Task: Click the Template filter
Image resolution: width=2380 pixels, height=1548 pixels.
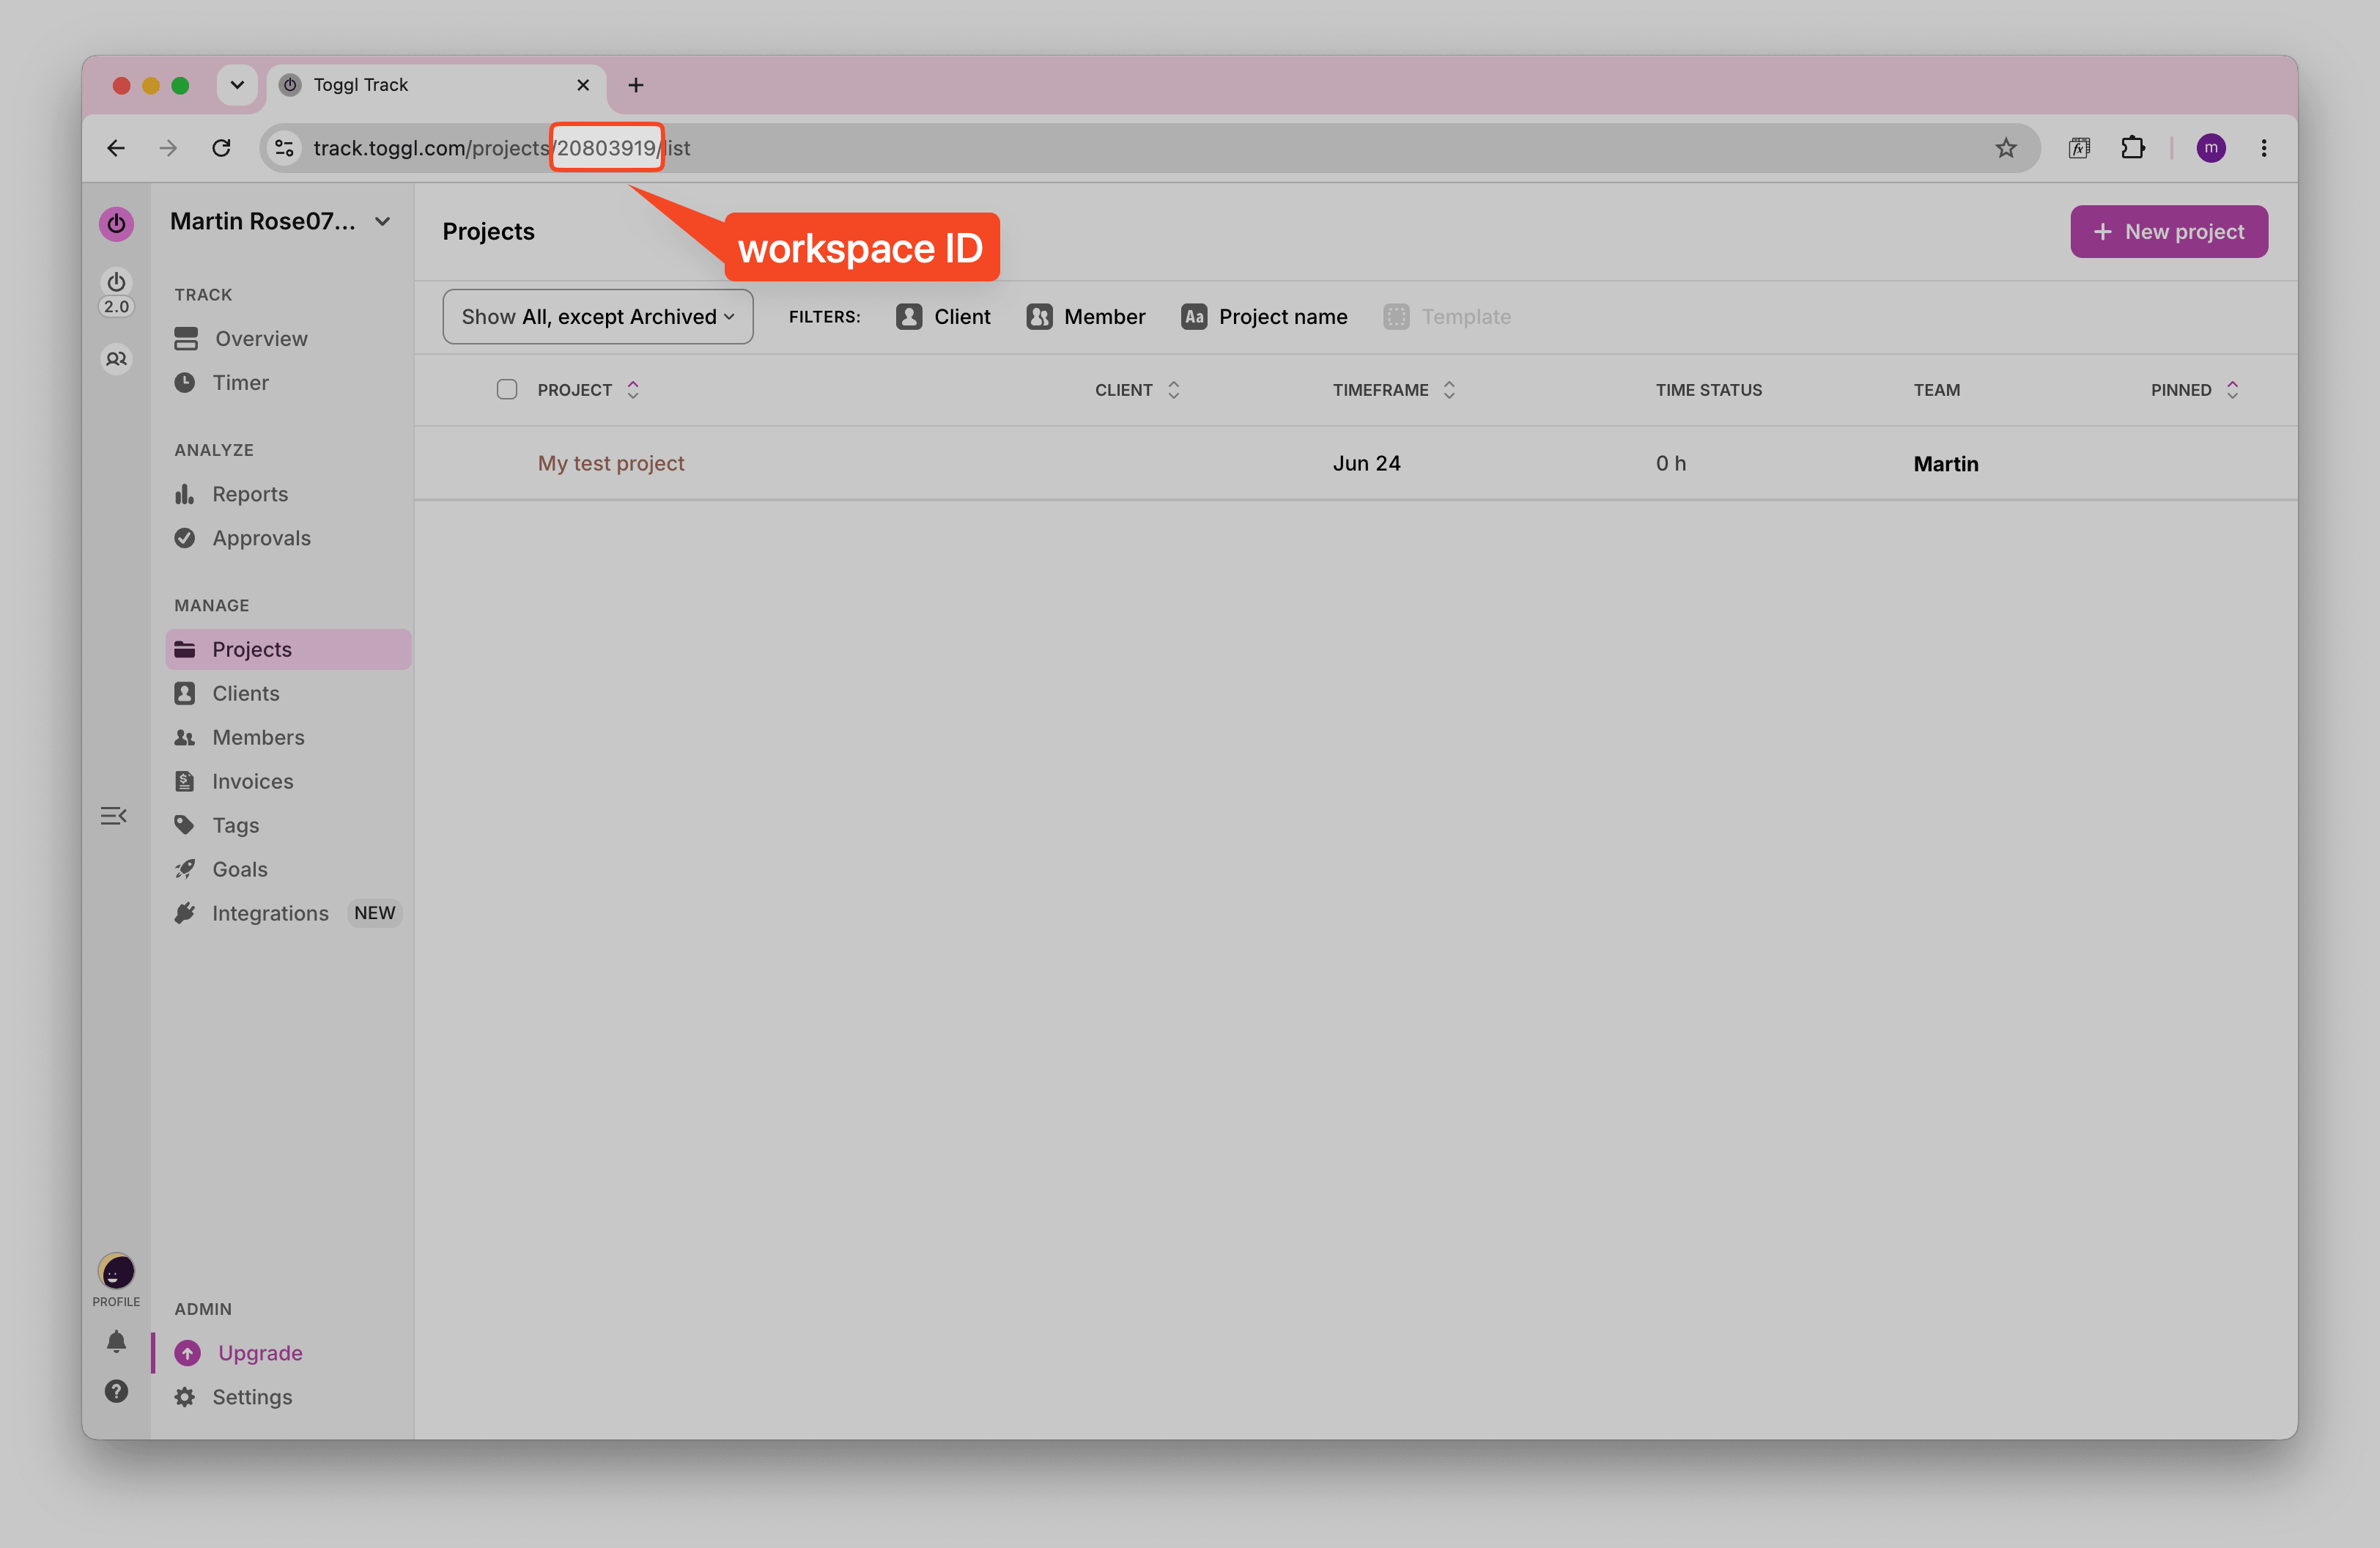Action: click(x=1447, y=317)
